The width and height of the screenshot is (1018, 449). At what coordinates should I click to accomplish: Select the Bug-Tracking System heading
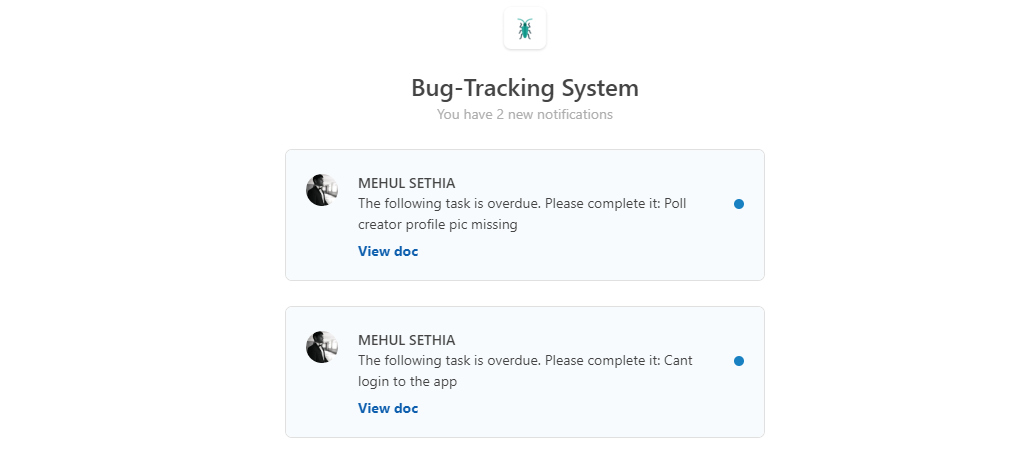point(524,88)
